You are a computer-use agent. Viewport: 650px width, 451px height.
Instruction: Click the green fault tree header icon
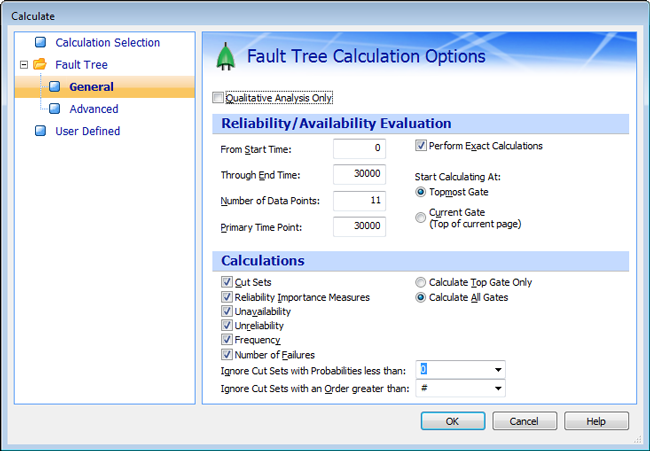[225, 58]
